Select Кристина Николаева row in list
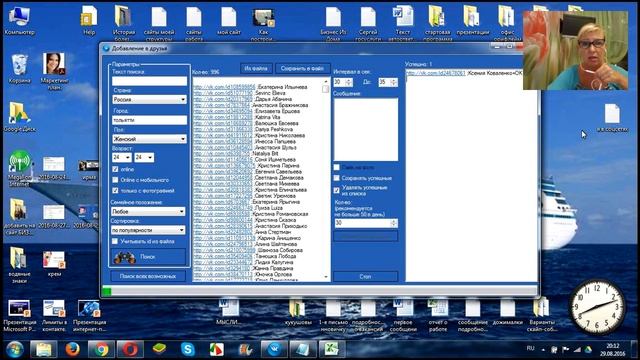Viewport: 640px width, 360px height. pos(249,135)
